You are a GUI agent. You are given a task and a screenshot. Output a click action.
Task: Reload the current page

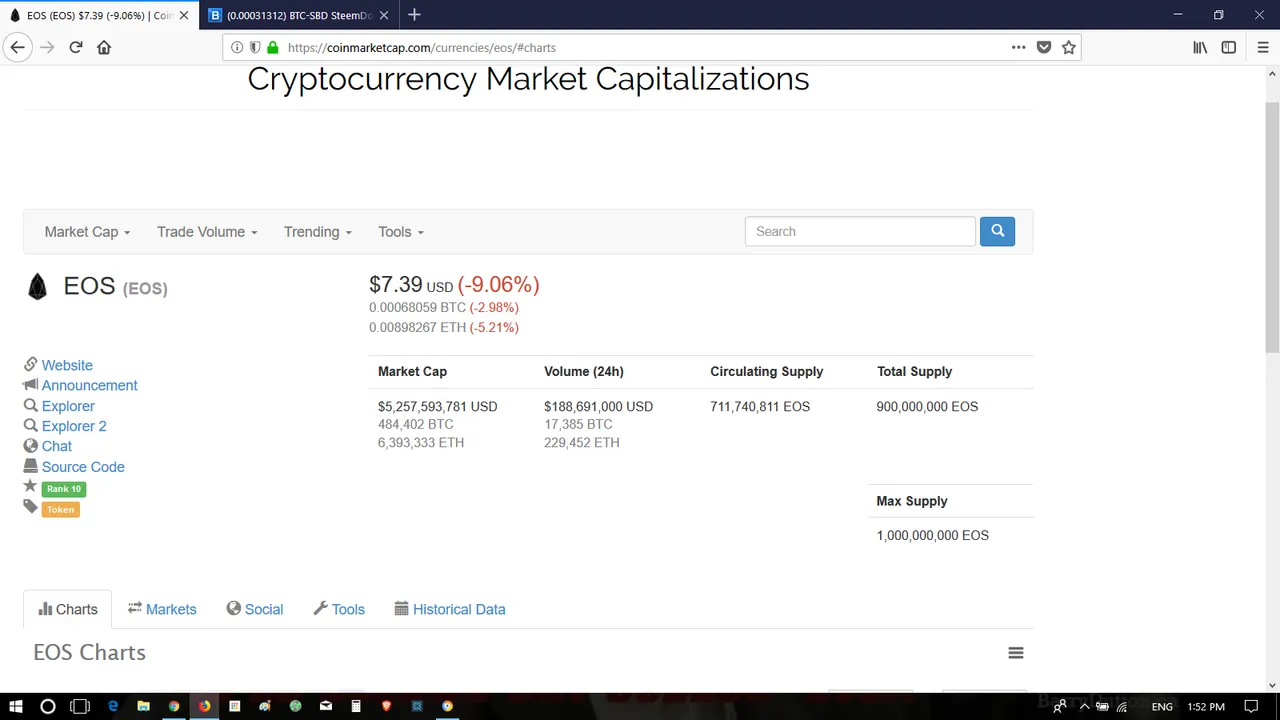(x=76, y=47)
